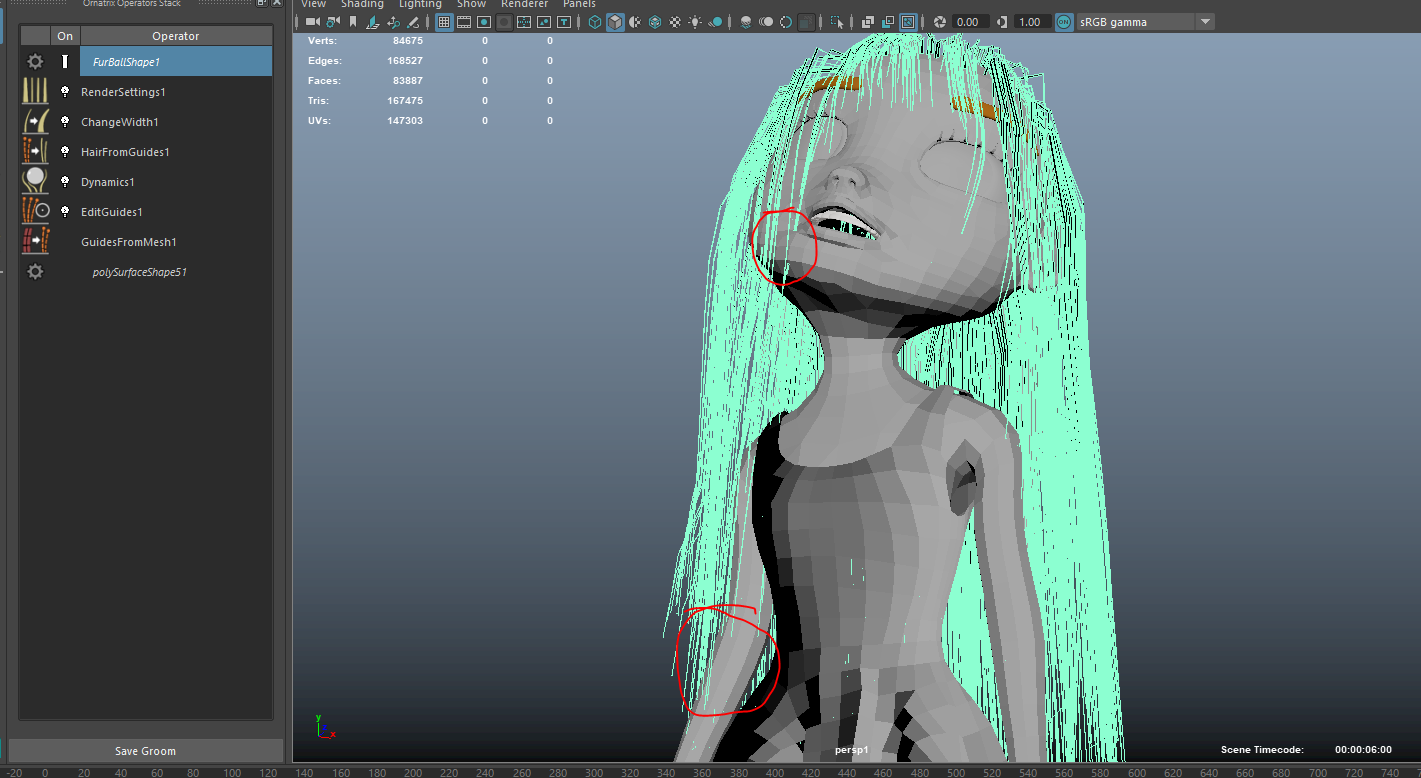This screenshot has height=778, width=1421.
Task: Open the Renderer panel menu
Action: coord(524,4)
